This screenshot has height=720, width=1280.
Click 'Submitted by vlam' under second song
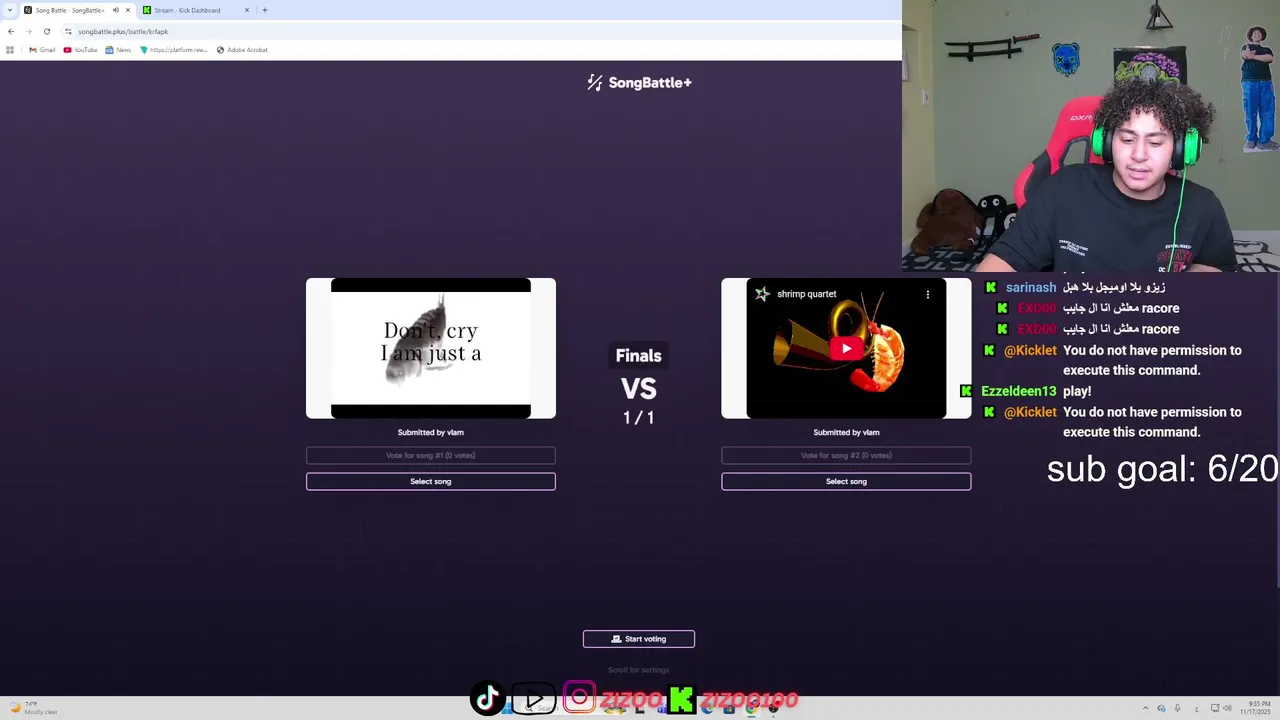pyautogui.click(x=846, y=432)
